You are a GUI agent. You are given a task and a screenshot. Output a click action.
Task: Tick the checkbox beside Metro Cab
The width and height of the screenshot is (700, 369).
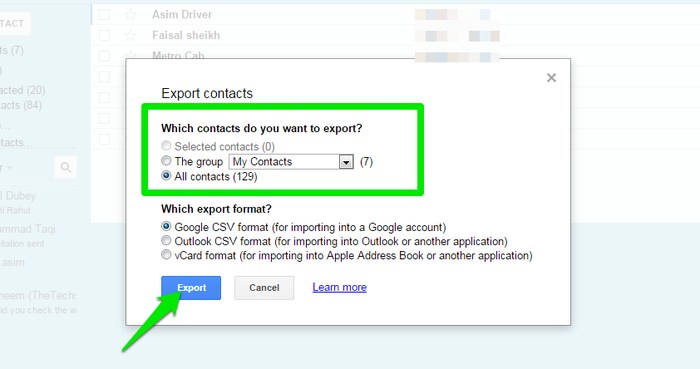[104, 56]
